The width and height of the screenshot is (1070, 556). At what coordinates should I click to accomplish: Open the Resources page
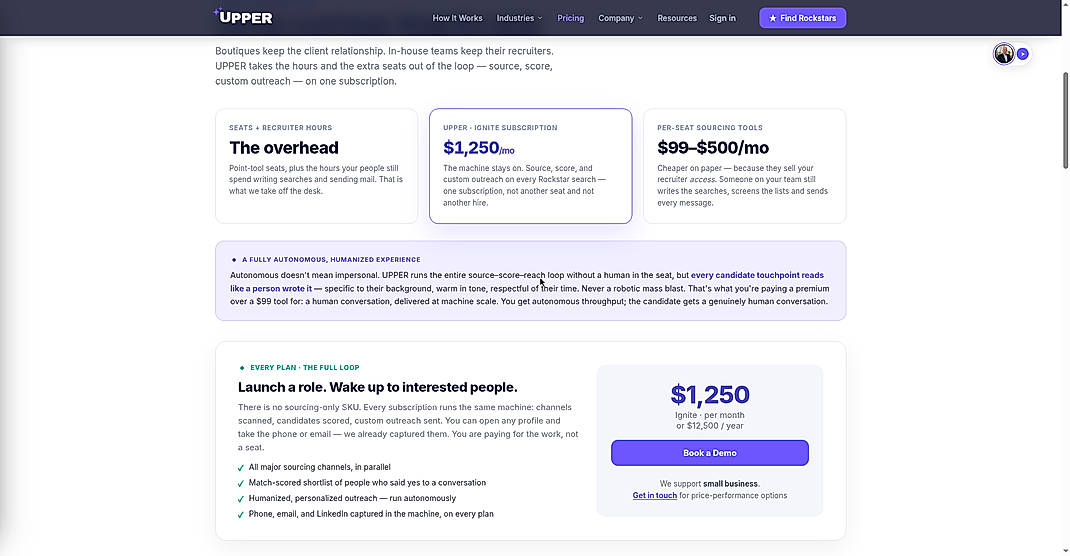tap(677, 18)
